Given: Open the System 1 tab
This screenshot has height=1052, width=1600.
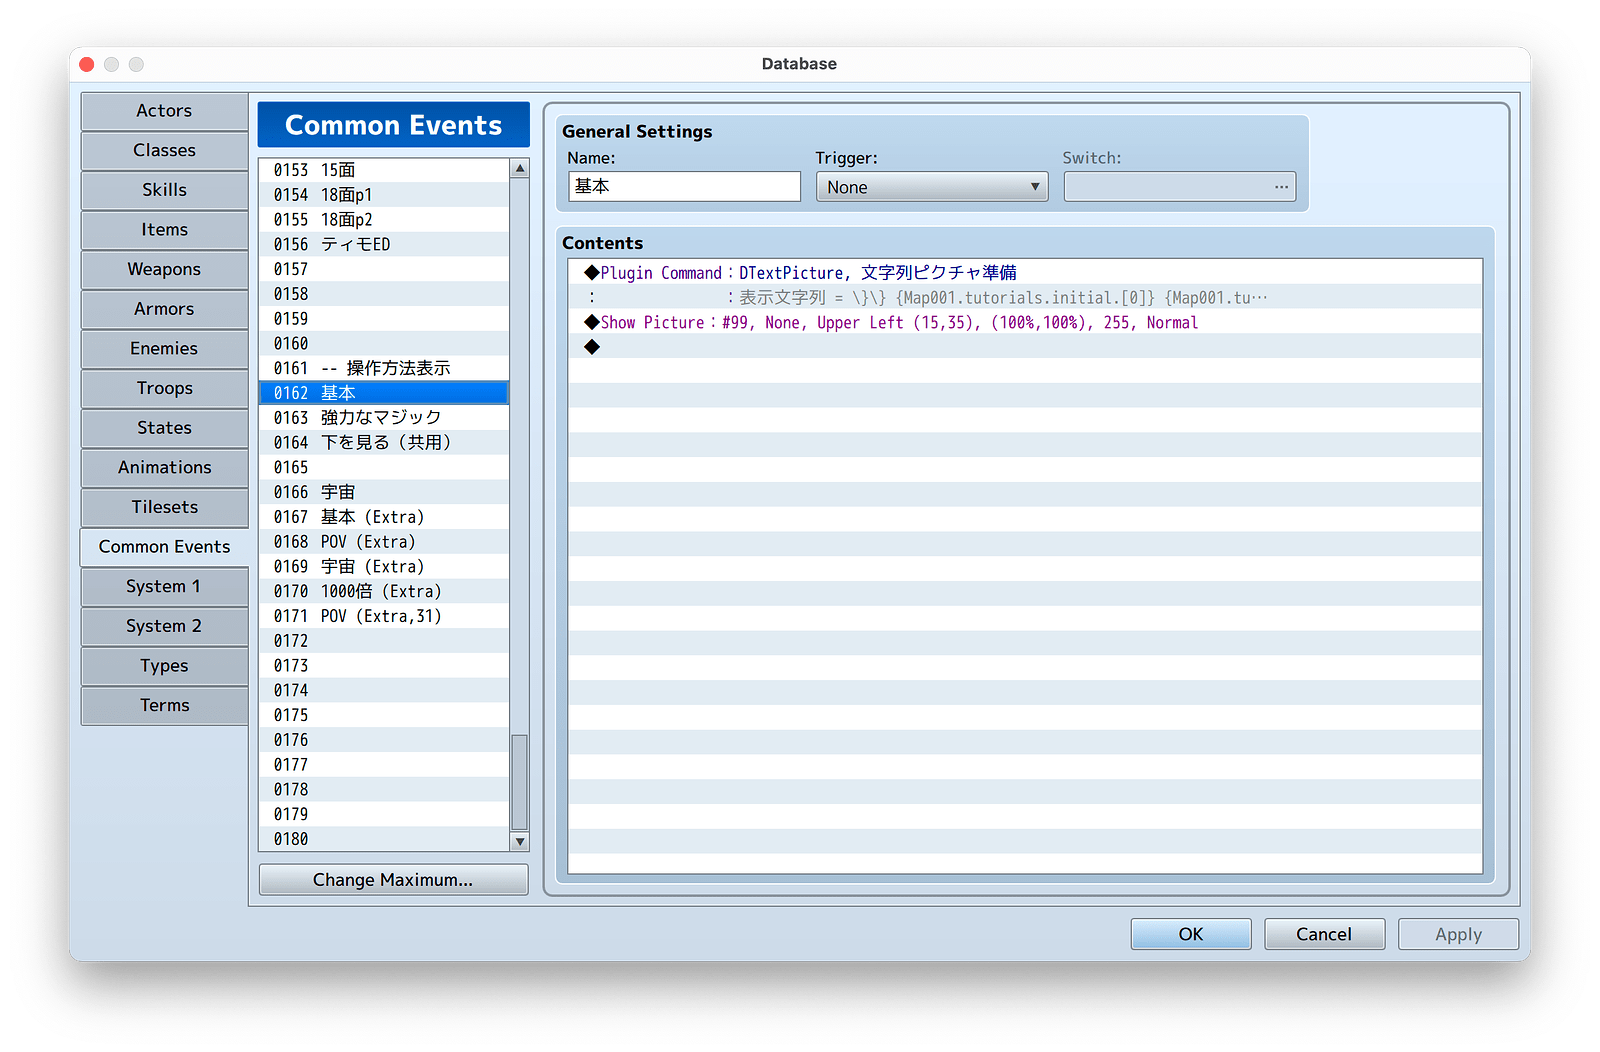Looking at the screenshot, I should pos(164,587).
